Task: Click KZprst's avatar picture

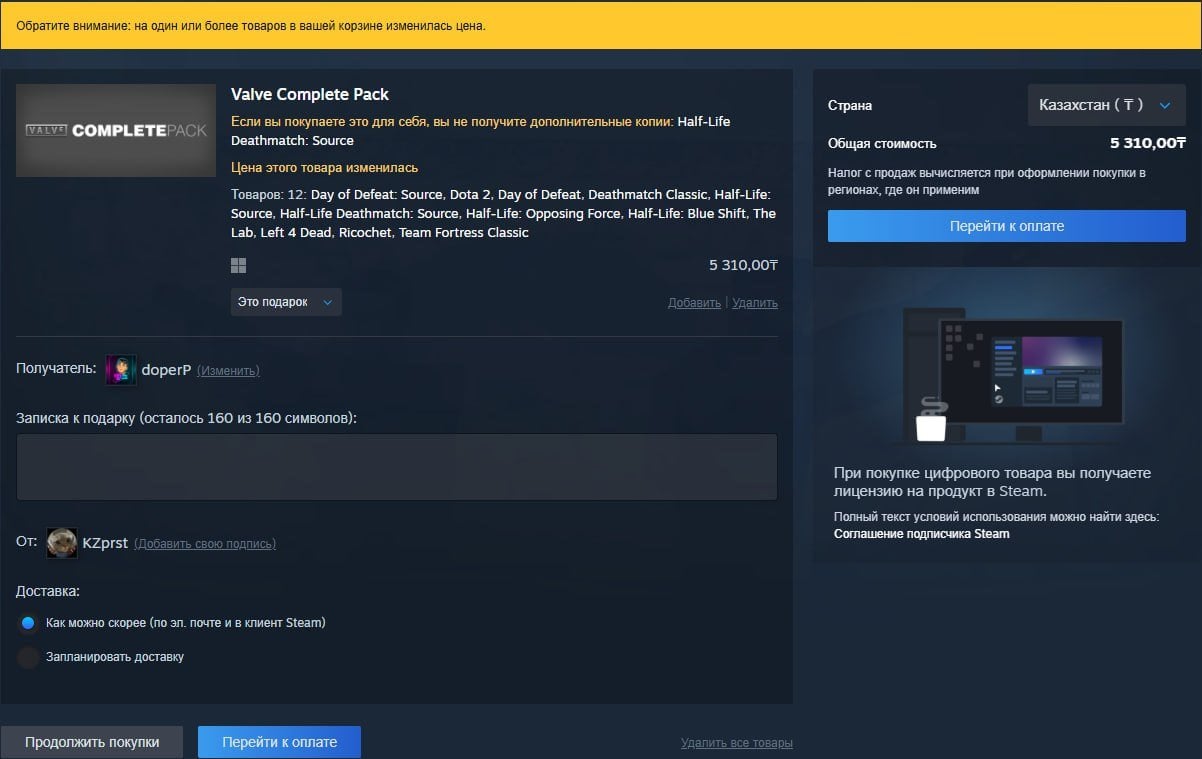Action: 61,542
